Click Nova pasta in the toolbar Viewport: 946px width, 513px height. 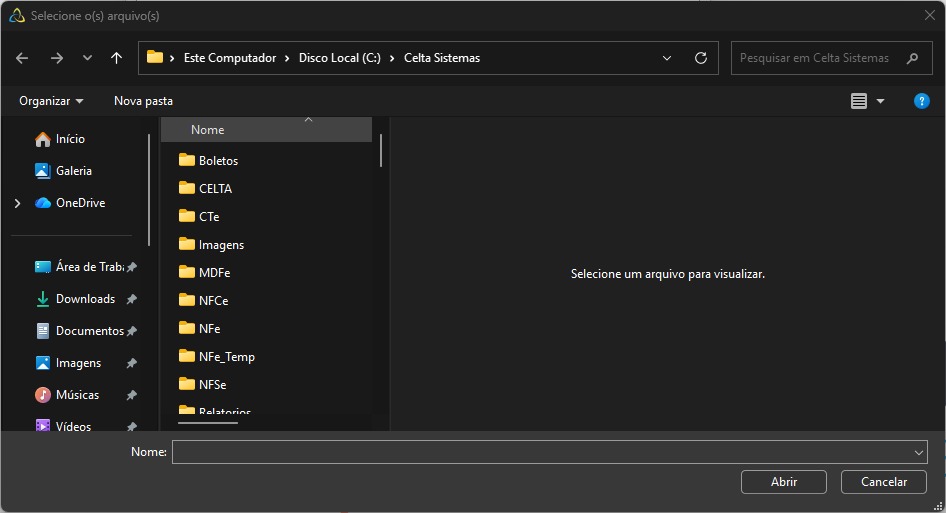(x=143, y=101)
